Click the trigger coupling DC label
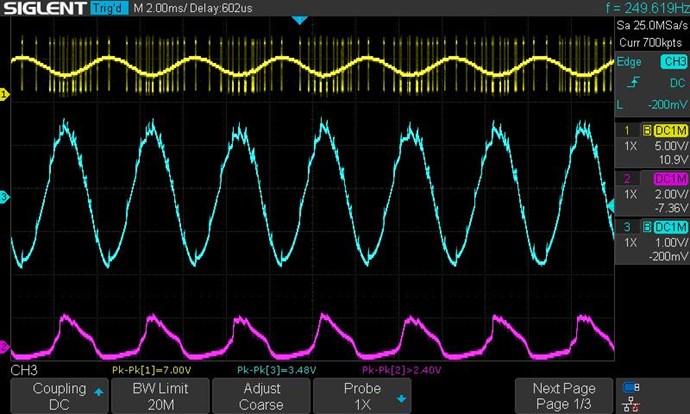This screenshot has width=690, height=414. [678, 83]
